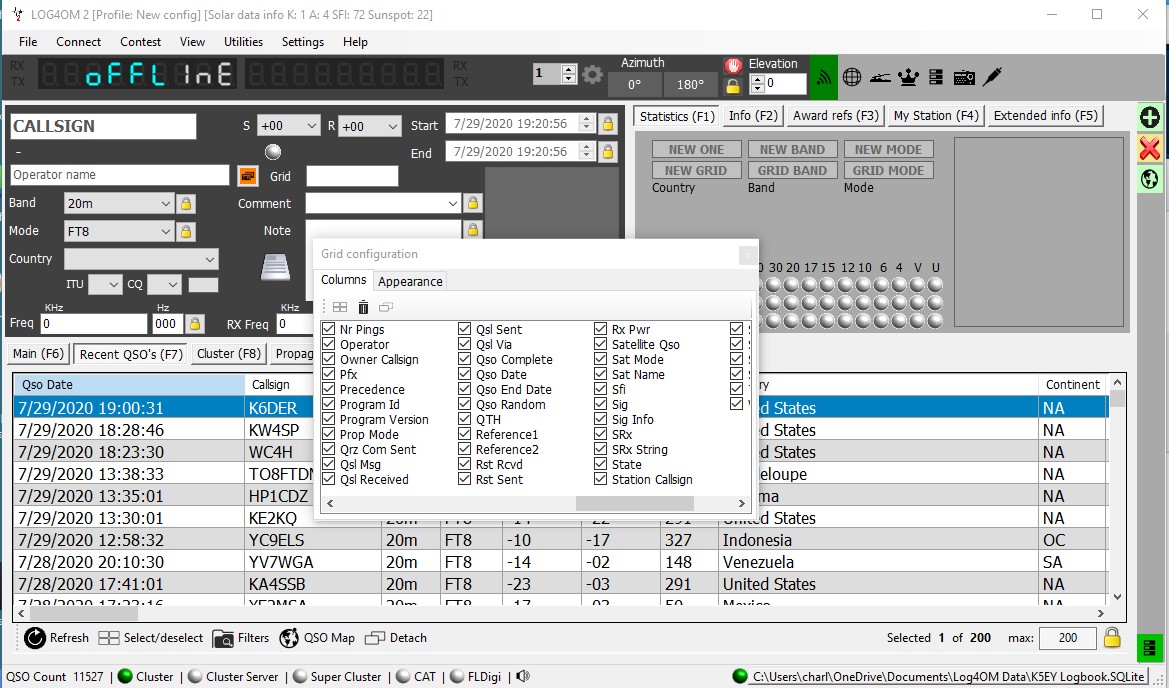Screen dimensions: 1169x688
Task: Expand the Comment dropdown
Action: (453, 203)
